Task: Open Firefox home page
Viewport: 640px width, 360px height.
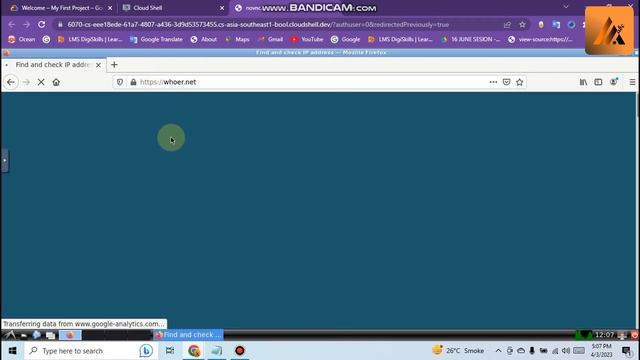Action: (x=56, y=82)
